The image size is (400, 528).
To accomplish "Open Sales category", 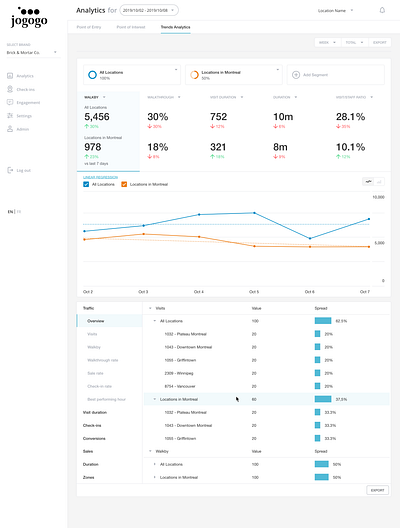I will (x=88, y=451).
